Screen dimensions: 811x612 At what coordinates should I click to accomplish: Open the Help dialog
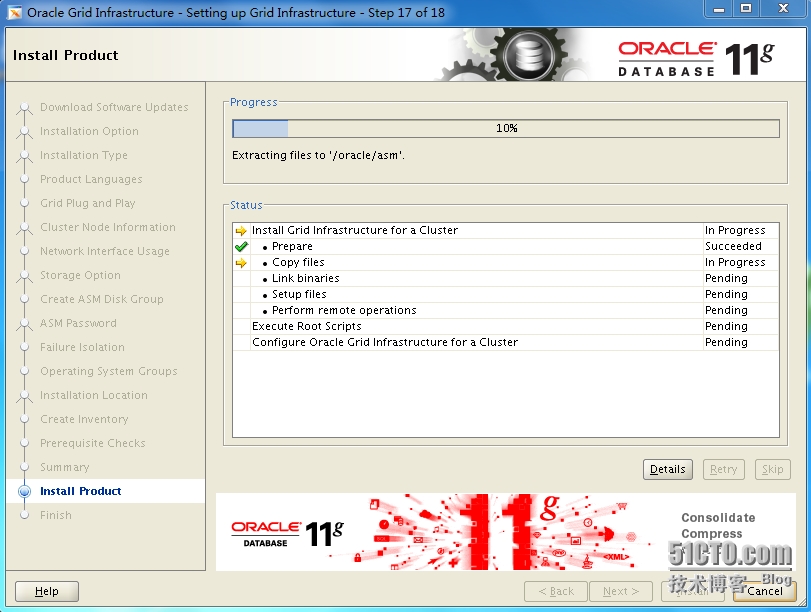click(47, 591)
